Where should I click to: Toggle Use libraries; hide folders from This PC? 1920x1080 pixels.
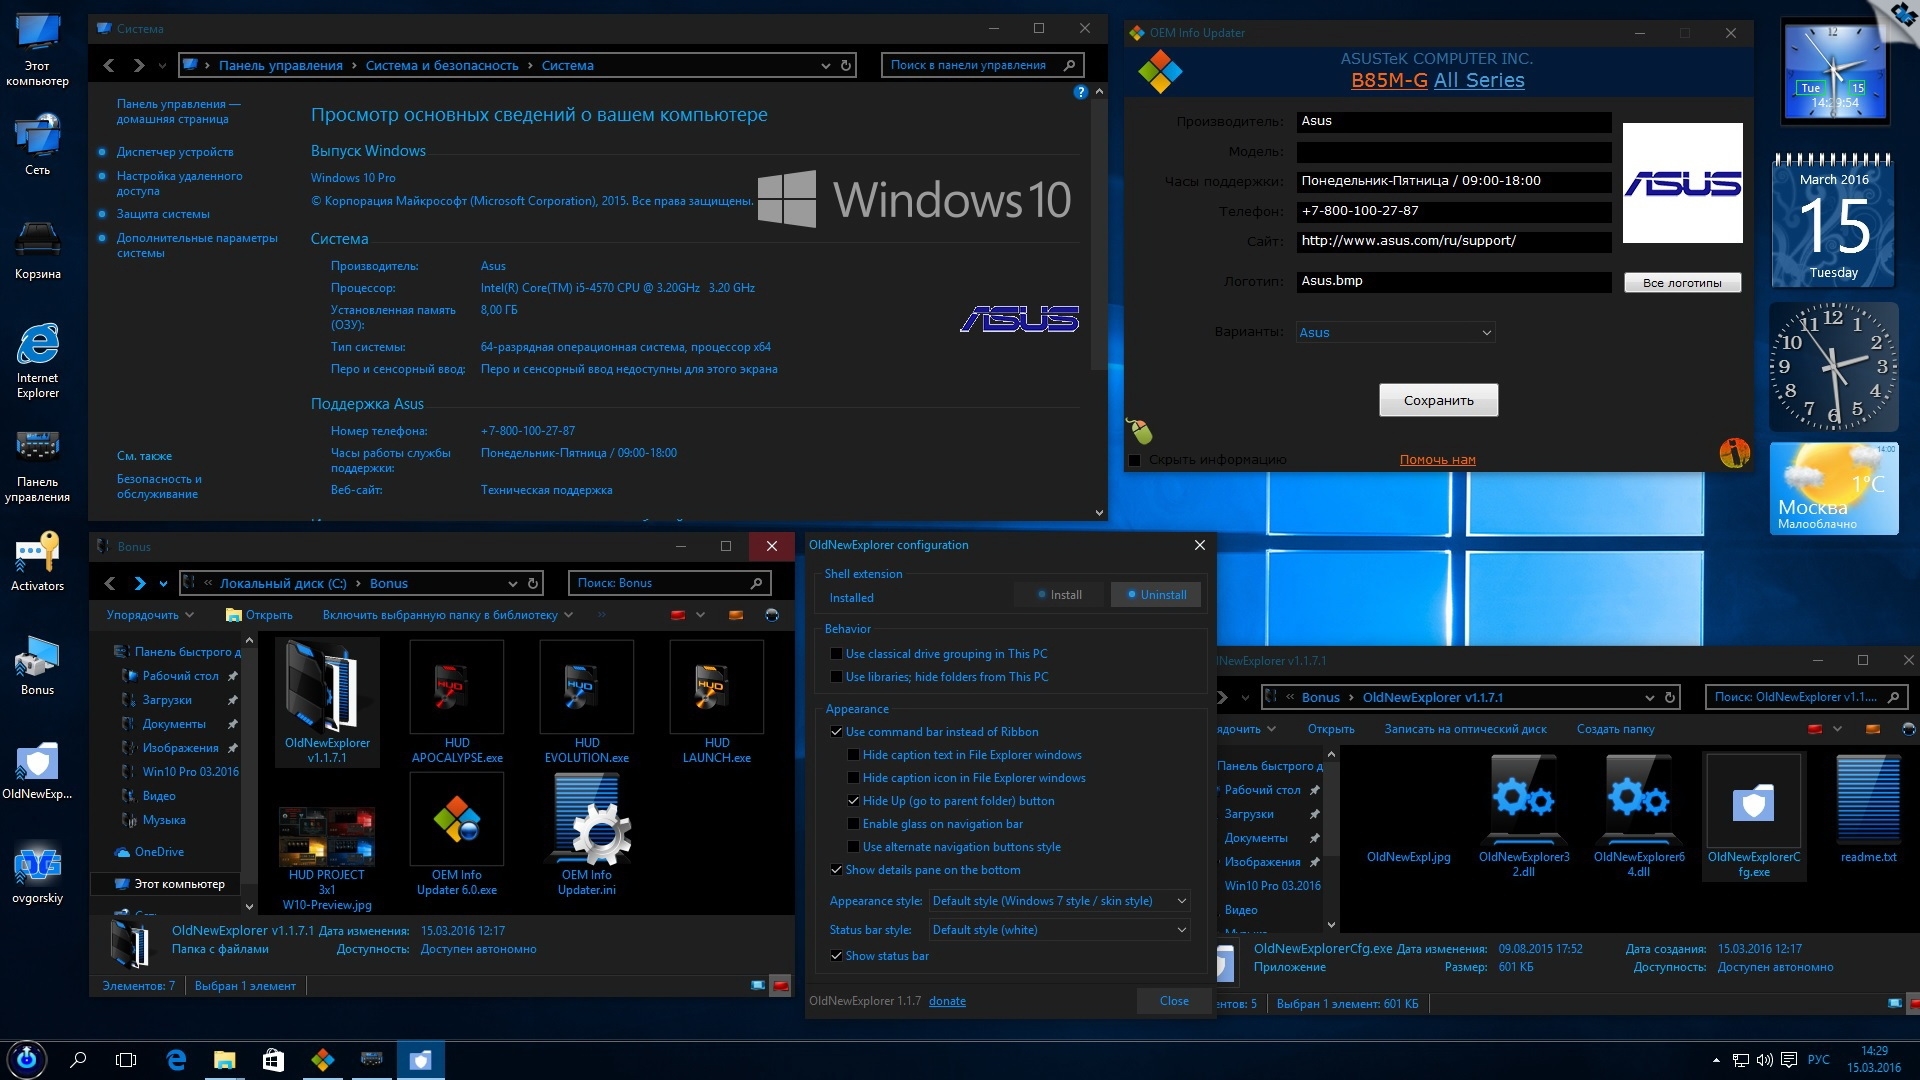click(837, 677)
